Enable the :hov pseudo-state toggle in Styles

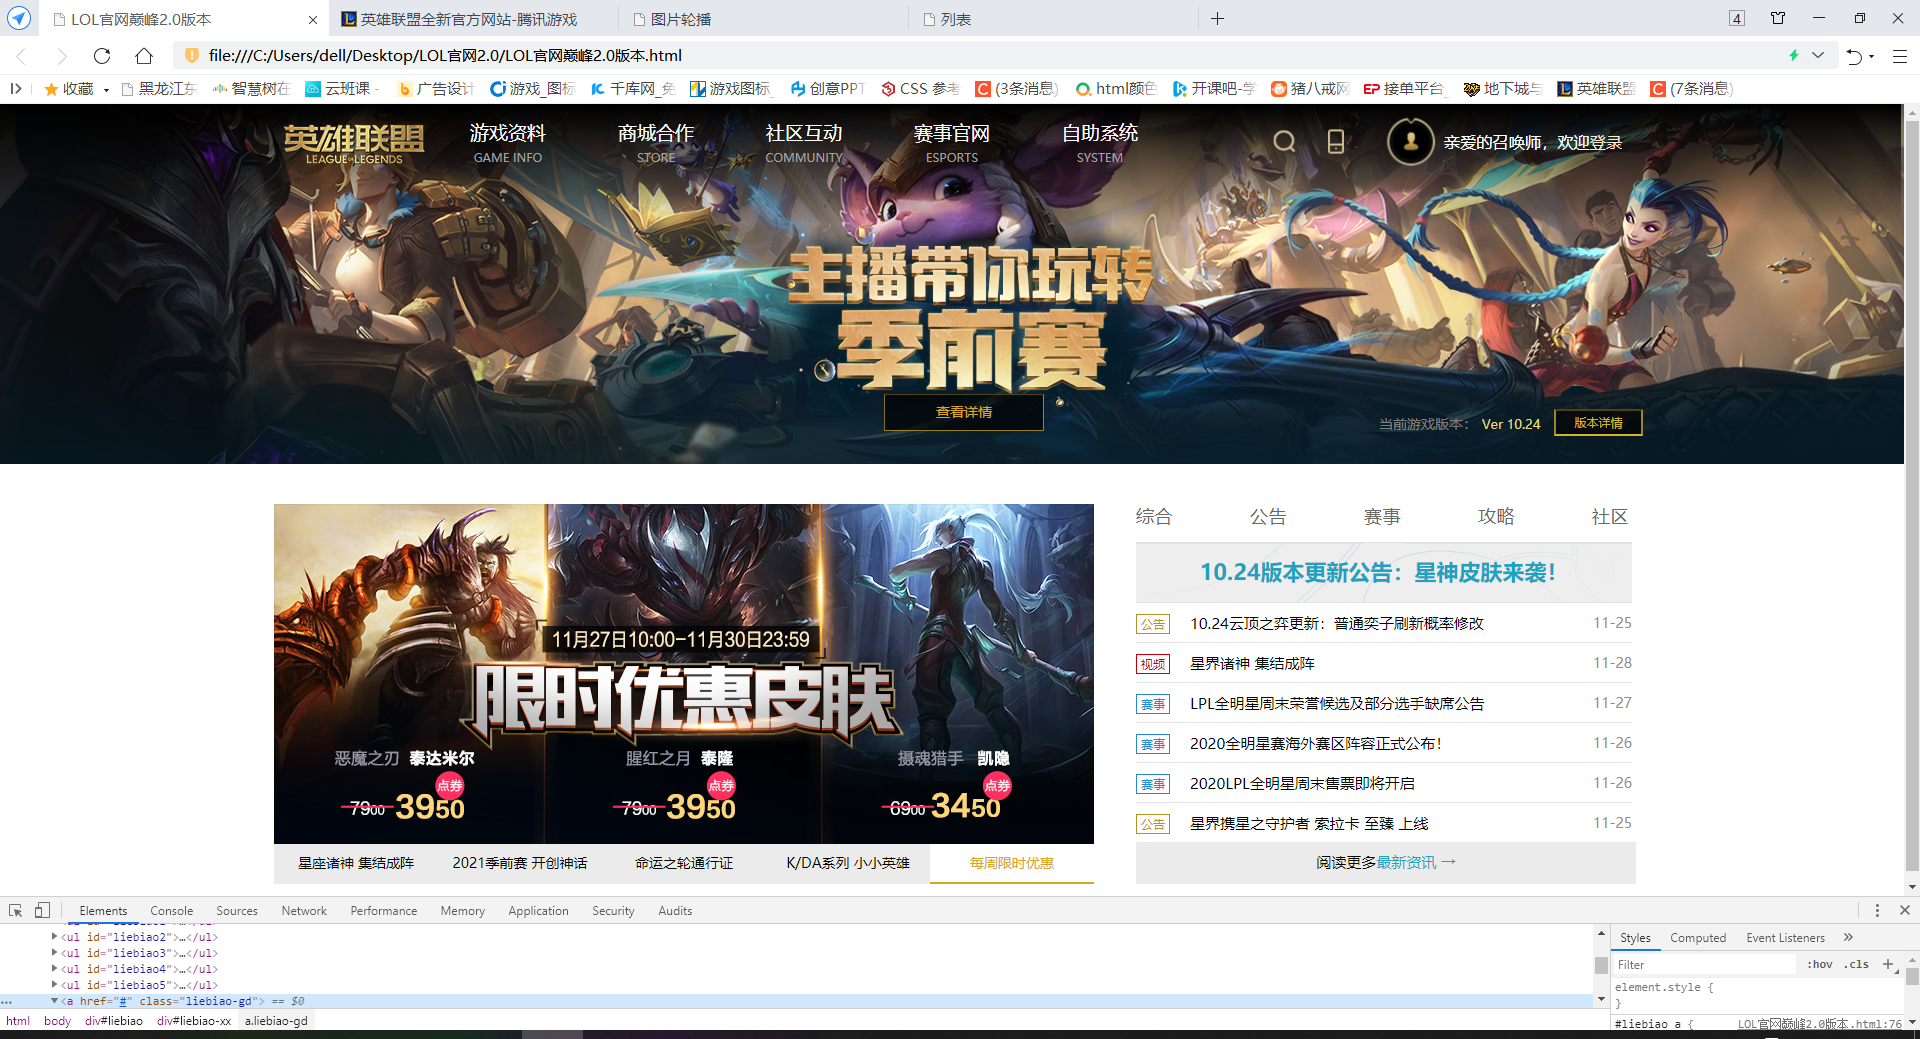tap(1820, 964)
